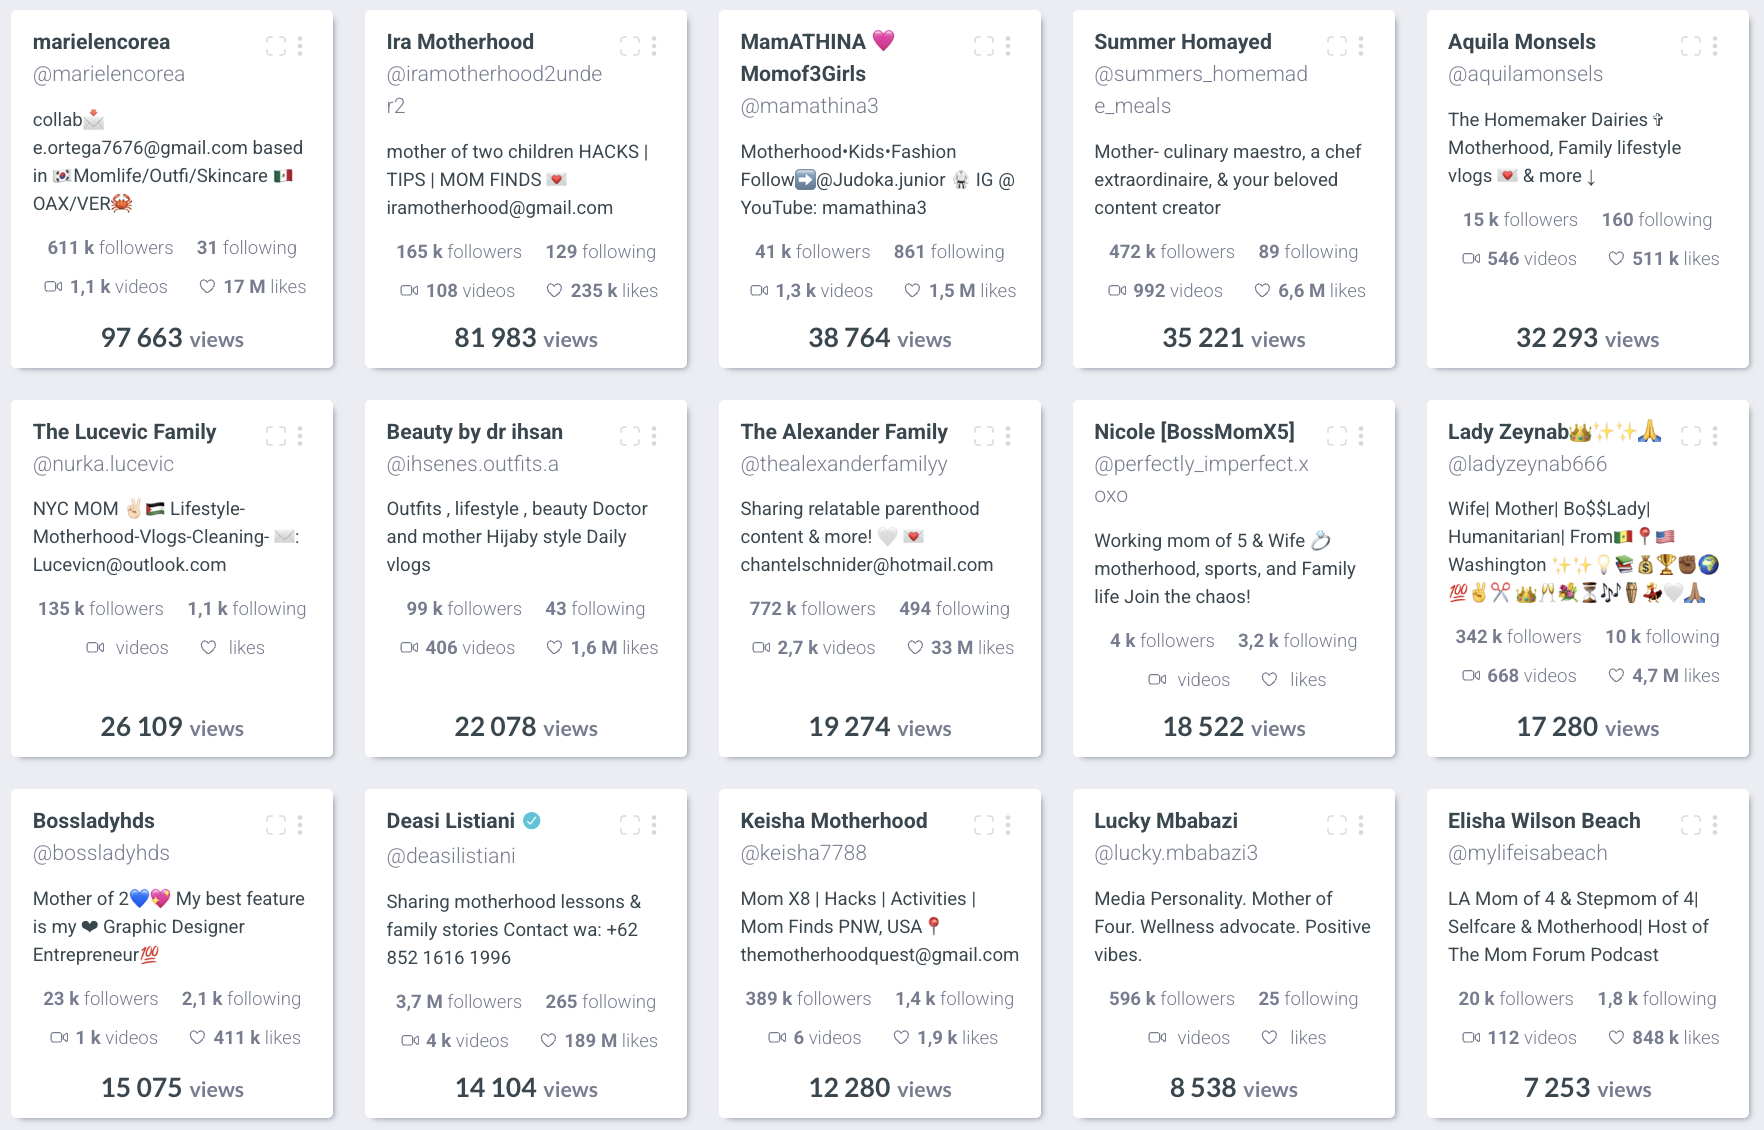
Task: Click the @lucky.mbabazi3 username
Action: tap(1176, 853)
